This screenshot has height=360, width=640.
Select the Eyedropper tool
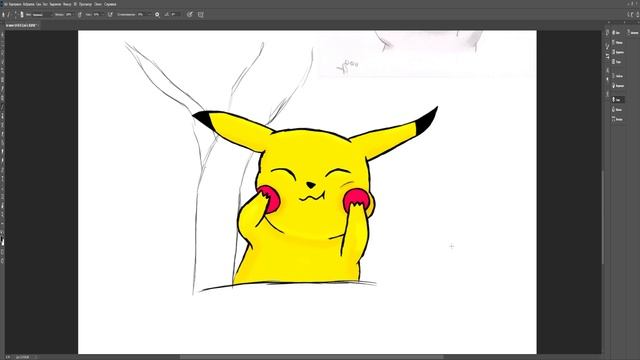pos(2,88)
